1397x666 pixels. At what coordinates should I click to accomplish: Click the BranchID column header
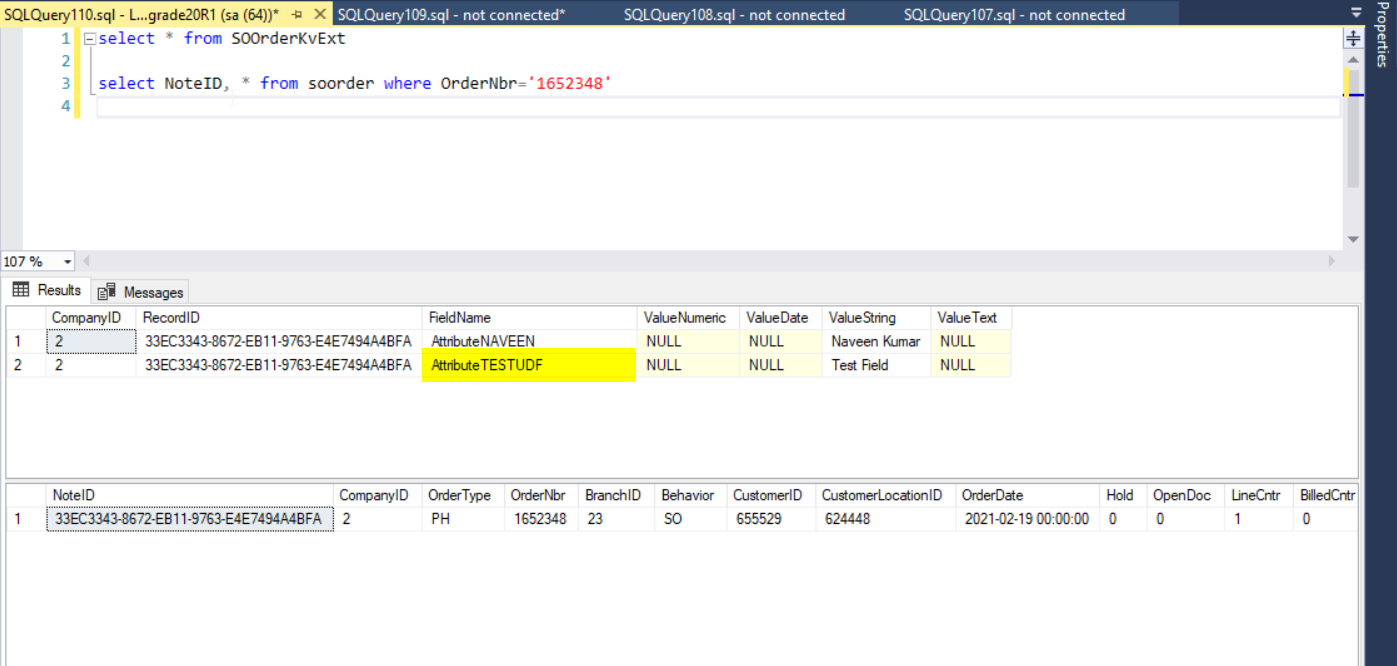616,495
